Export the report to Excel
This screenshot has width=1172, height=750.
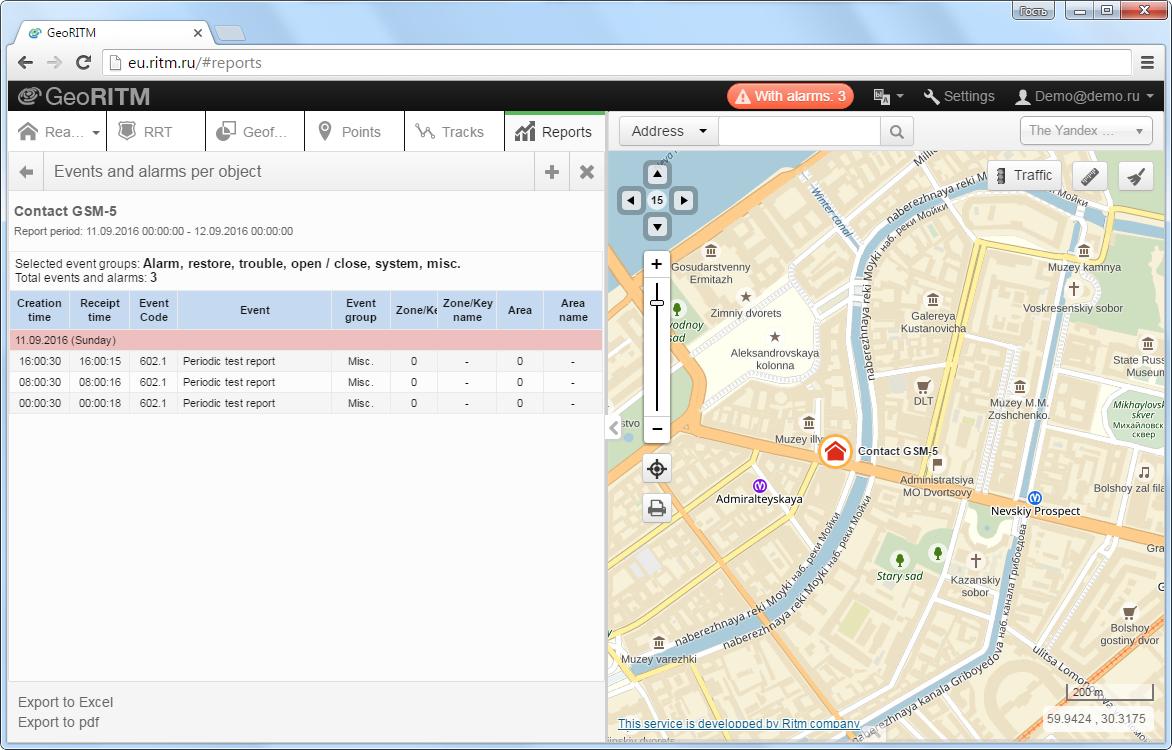pos(66,702)
